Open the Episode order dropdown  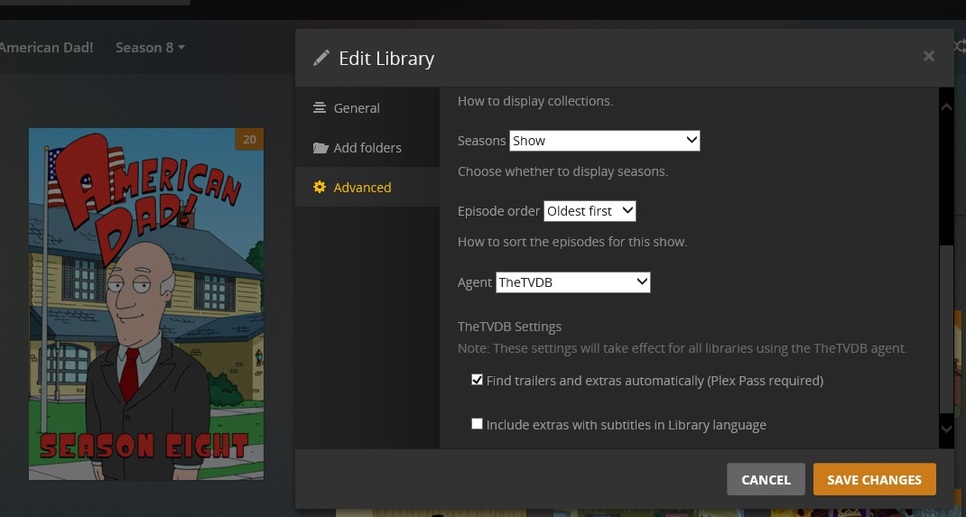pos(590,211)
